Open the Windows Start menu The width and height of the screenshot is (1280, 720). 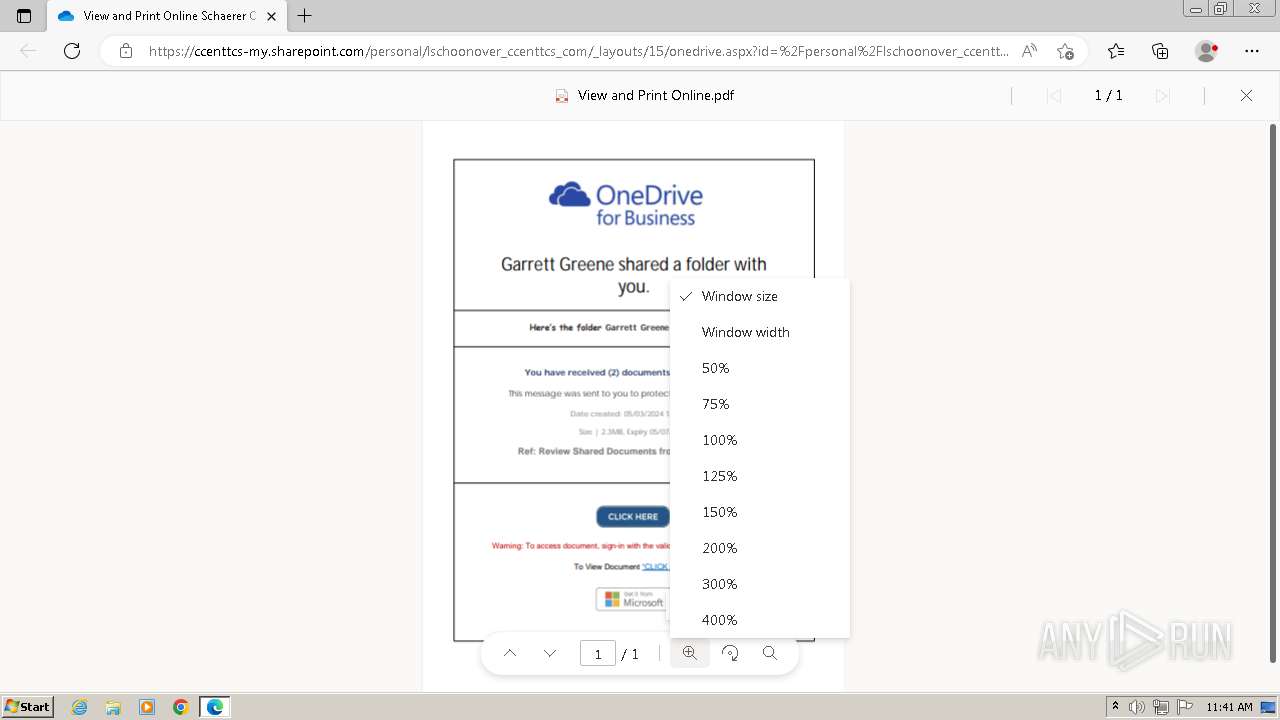(27, 706)
